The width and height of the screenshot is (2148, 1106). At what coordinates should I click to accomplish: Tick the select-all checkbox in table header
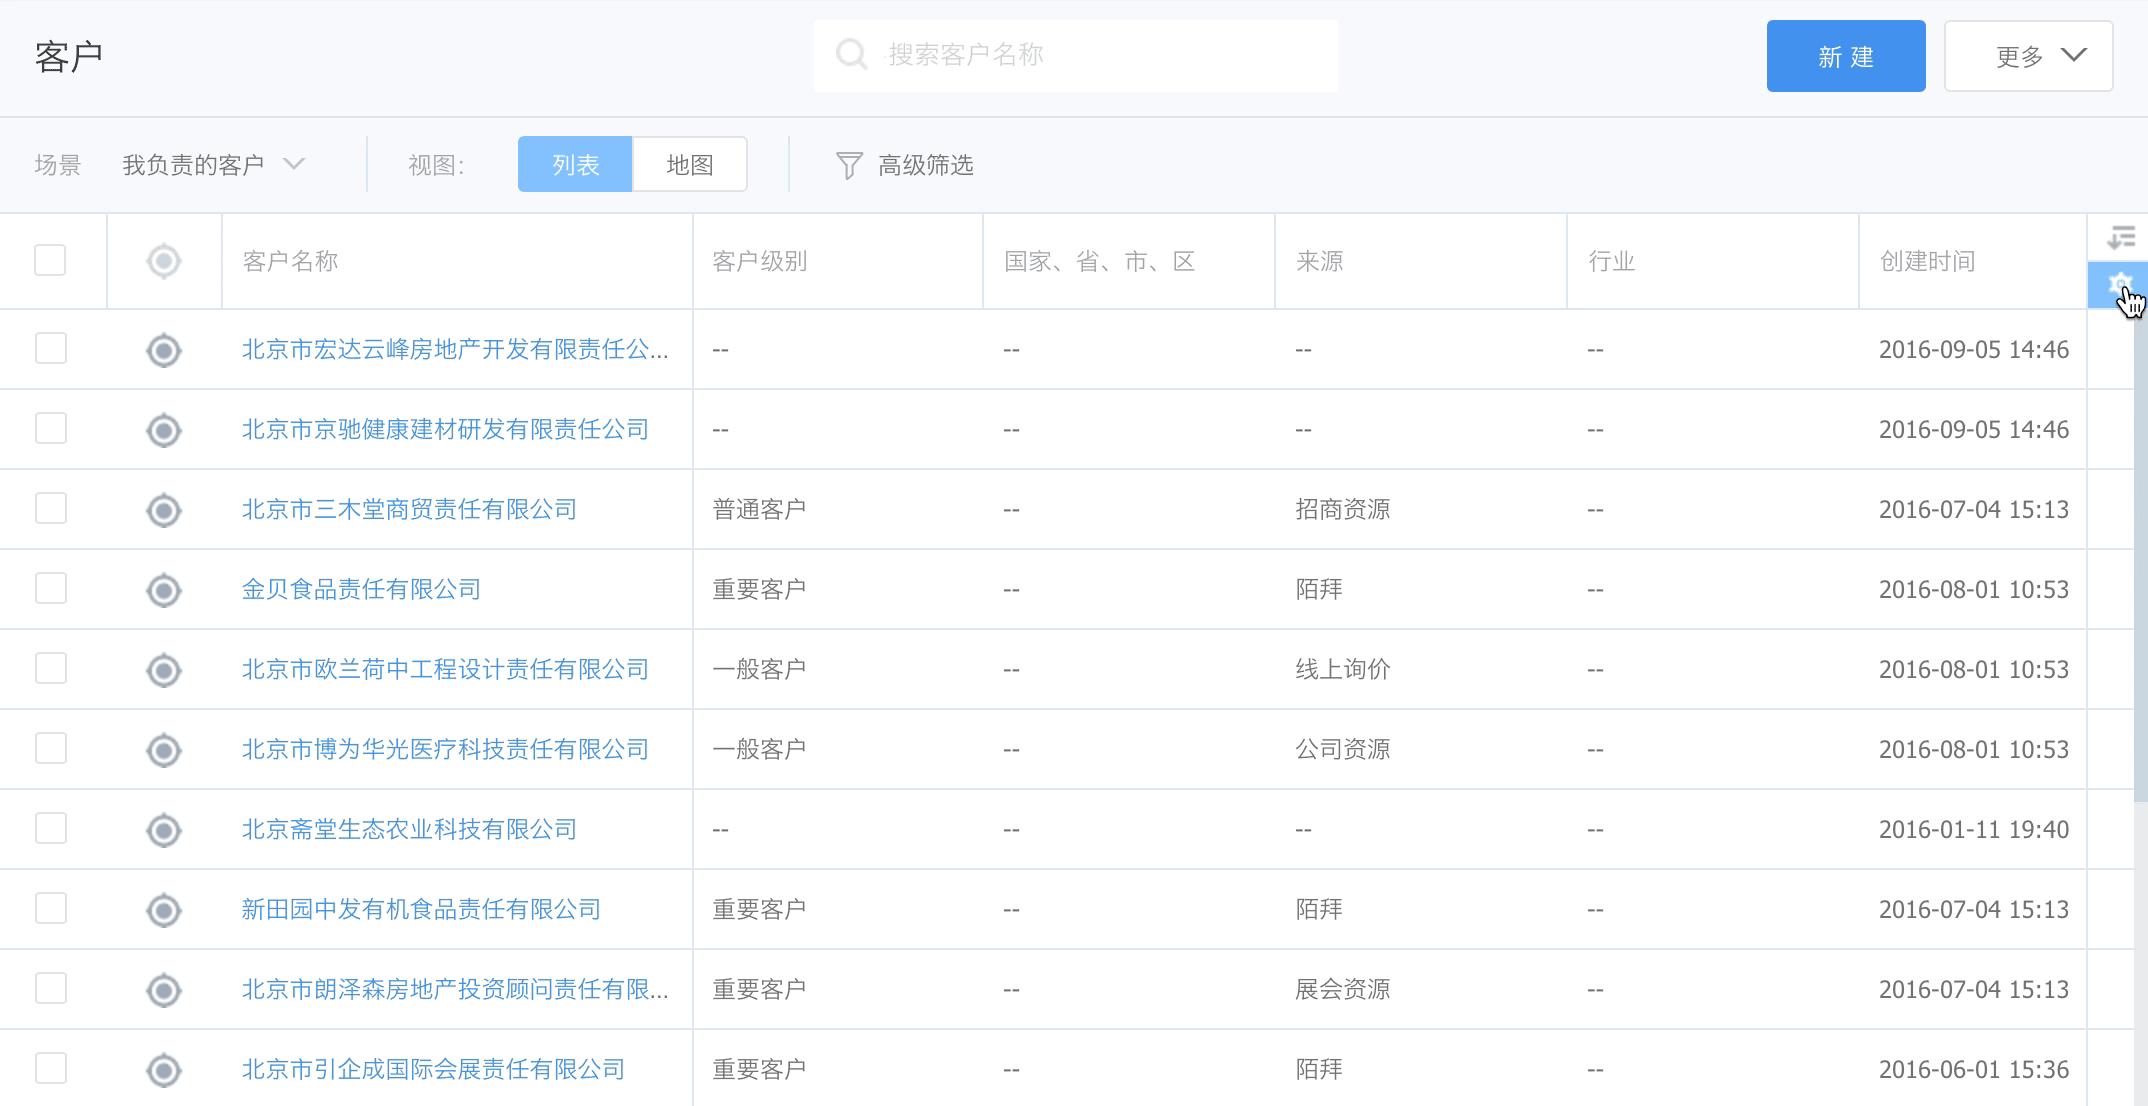coord(50,260)
